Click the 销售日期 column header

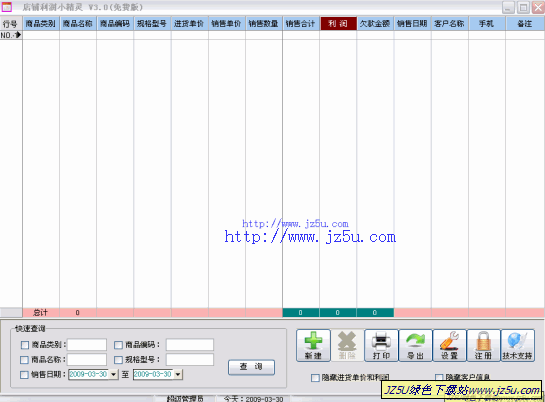click(x=413, y=24)
